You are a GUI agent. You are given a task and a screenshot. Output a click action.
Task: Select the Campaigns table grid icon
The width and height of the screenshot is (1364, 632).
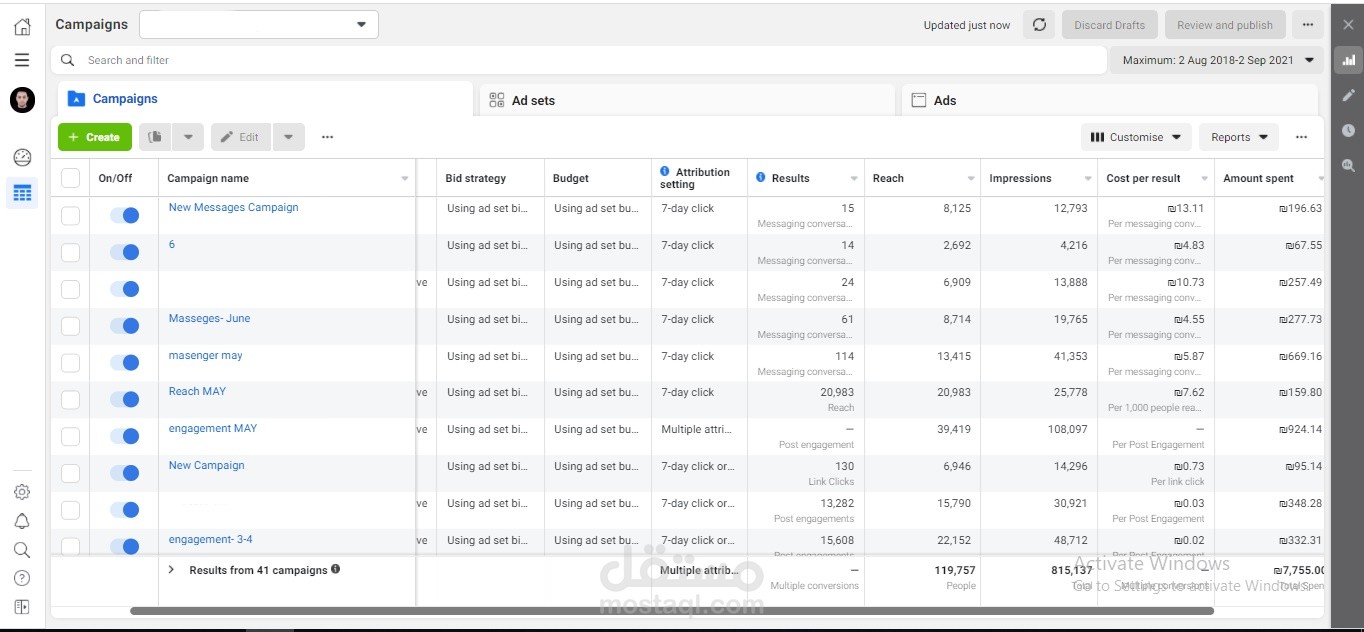tap(22, 193)
